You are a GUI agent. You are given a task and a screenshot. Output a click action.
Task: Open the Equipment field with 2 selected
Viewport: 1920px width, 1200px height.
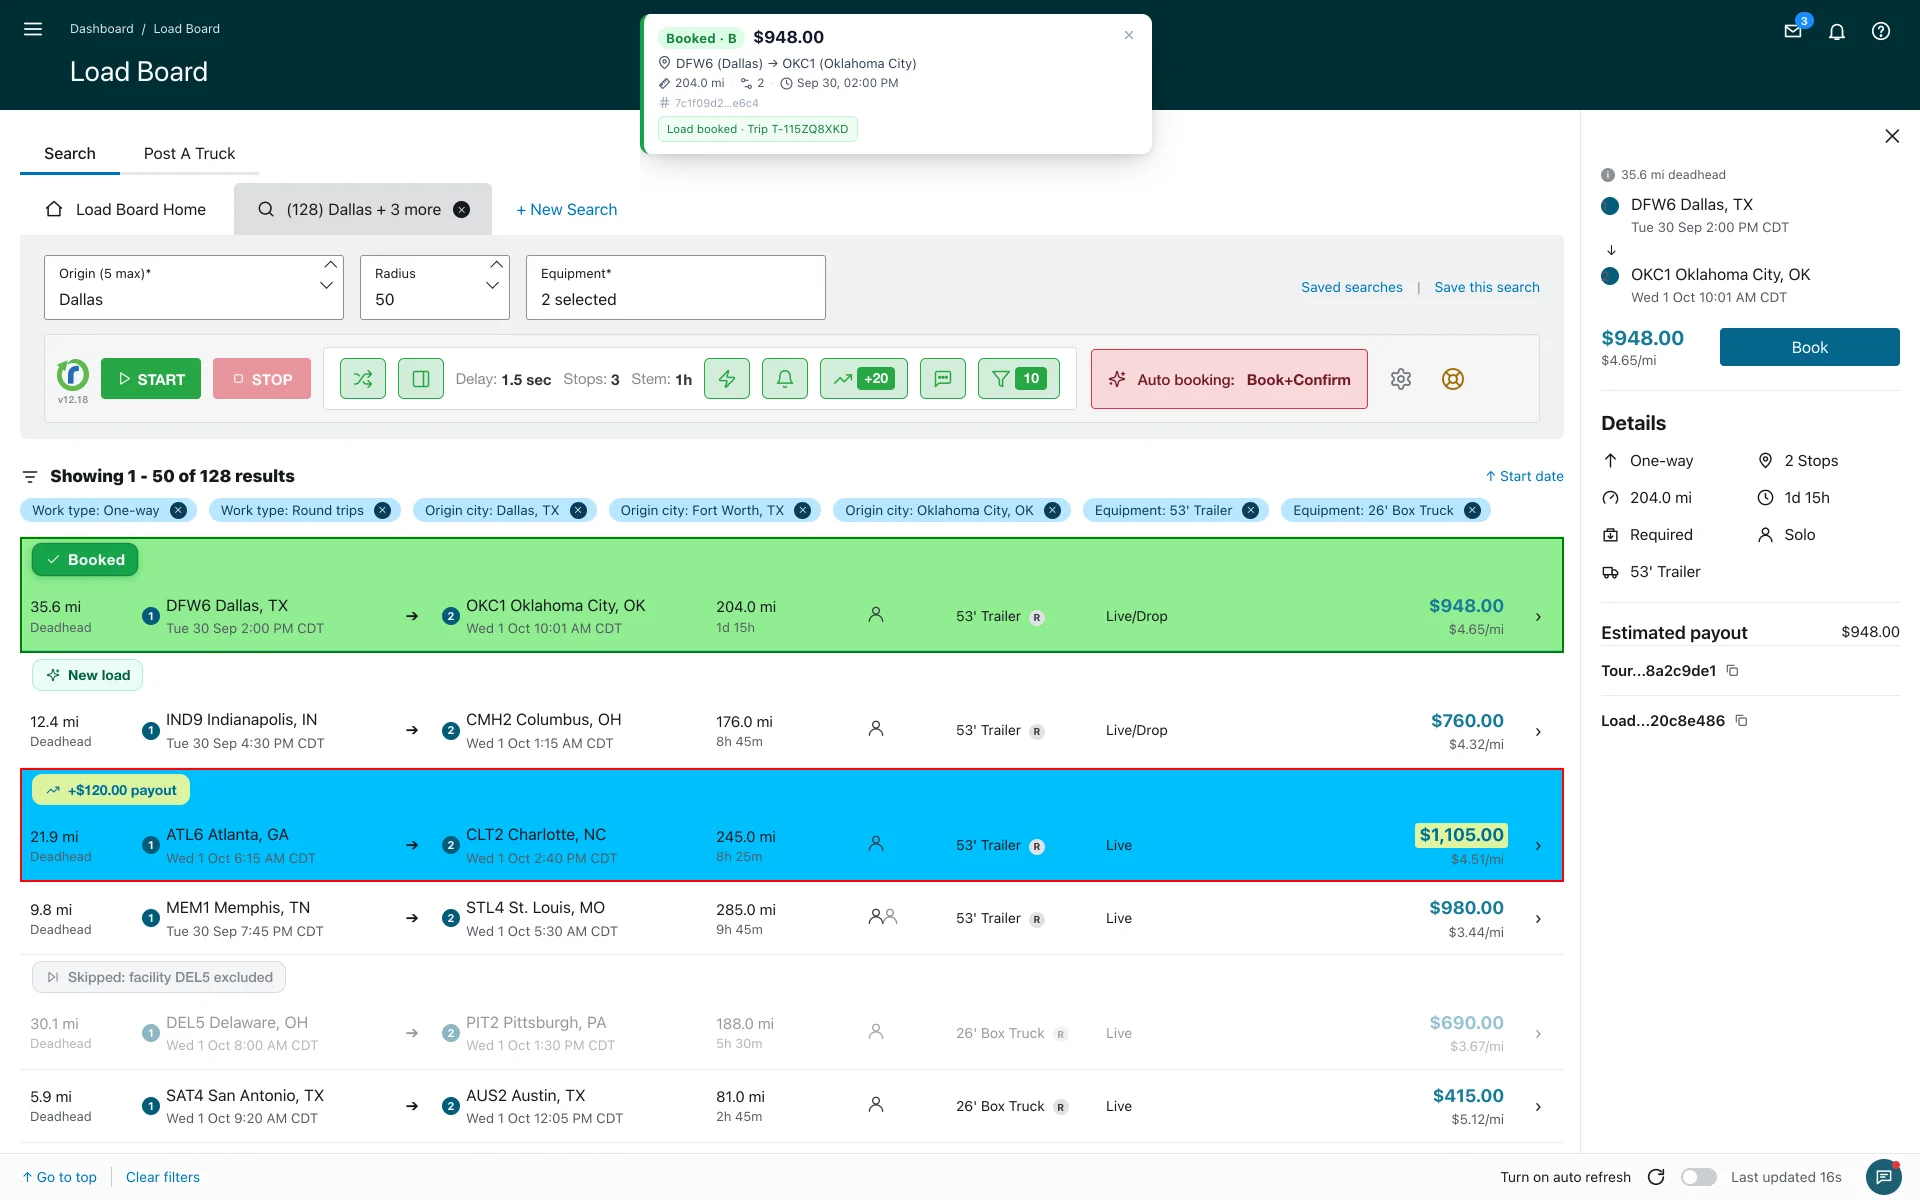pyautogui.click(x=676, y=287)
